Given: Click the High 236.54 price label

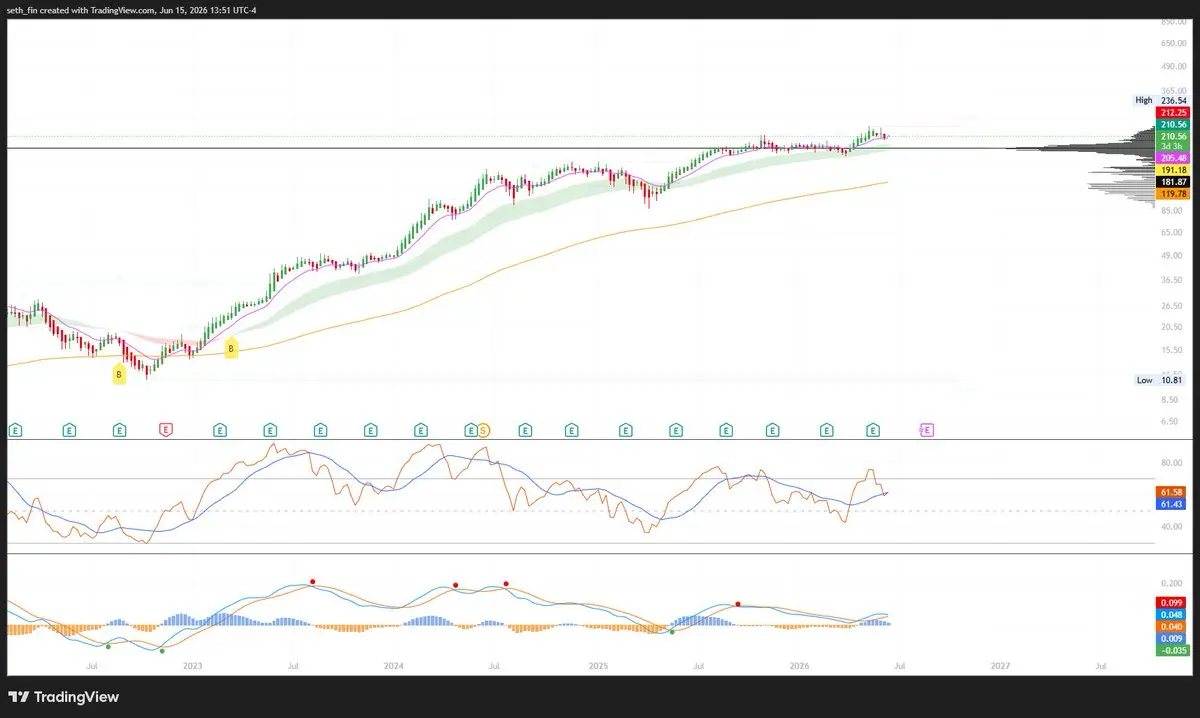Looking at the screenshot, I should [x=1161, y=100].
